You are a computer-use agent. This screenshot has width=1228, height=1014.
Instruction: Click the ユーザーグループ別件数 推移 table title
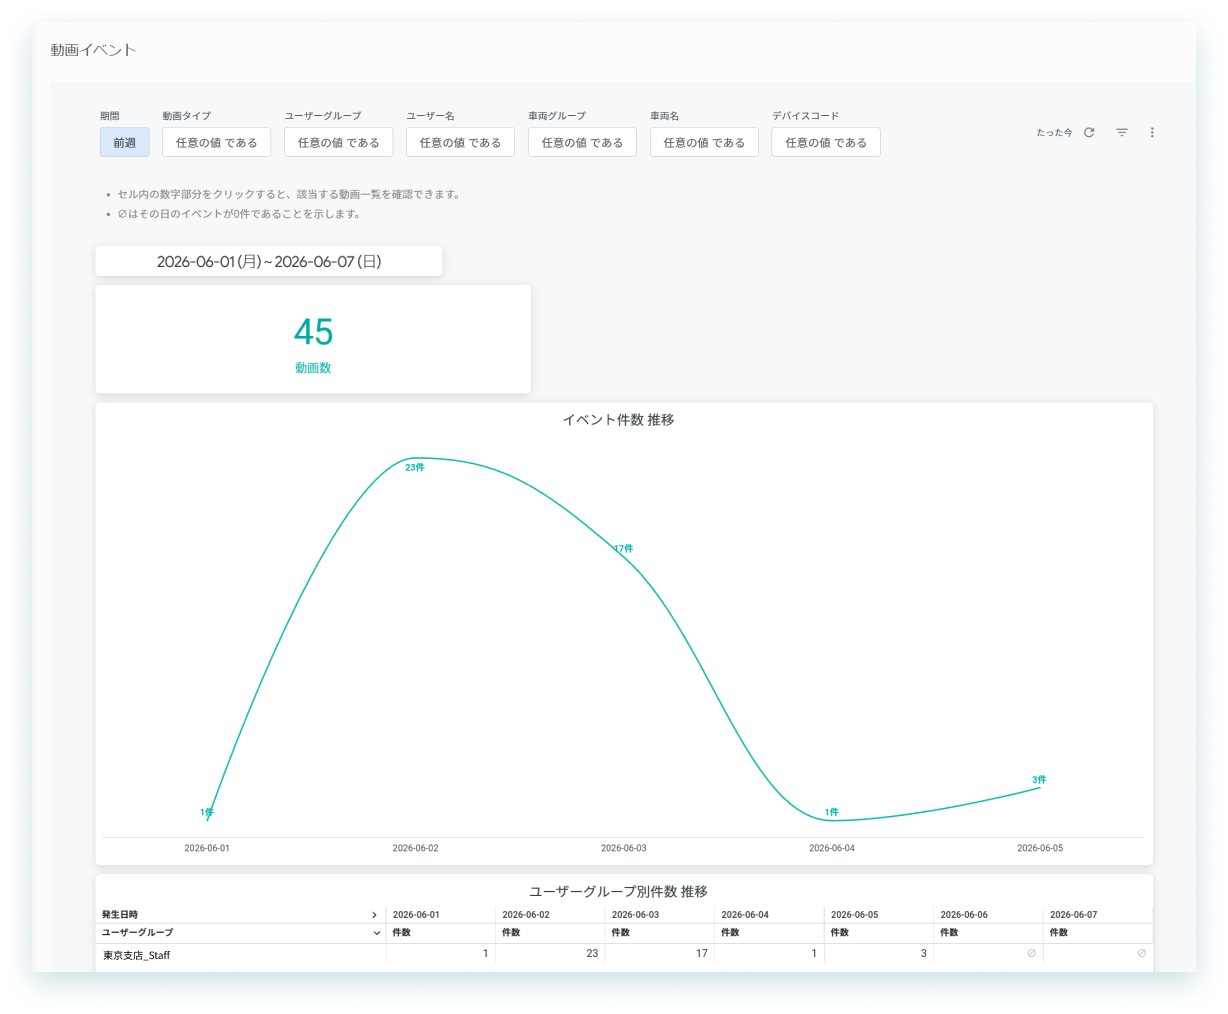click(x=618, y=891)
